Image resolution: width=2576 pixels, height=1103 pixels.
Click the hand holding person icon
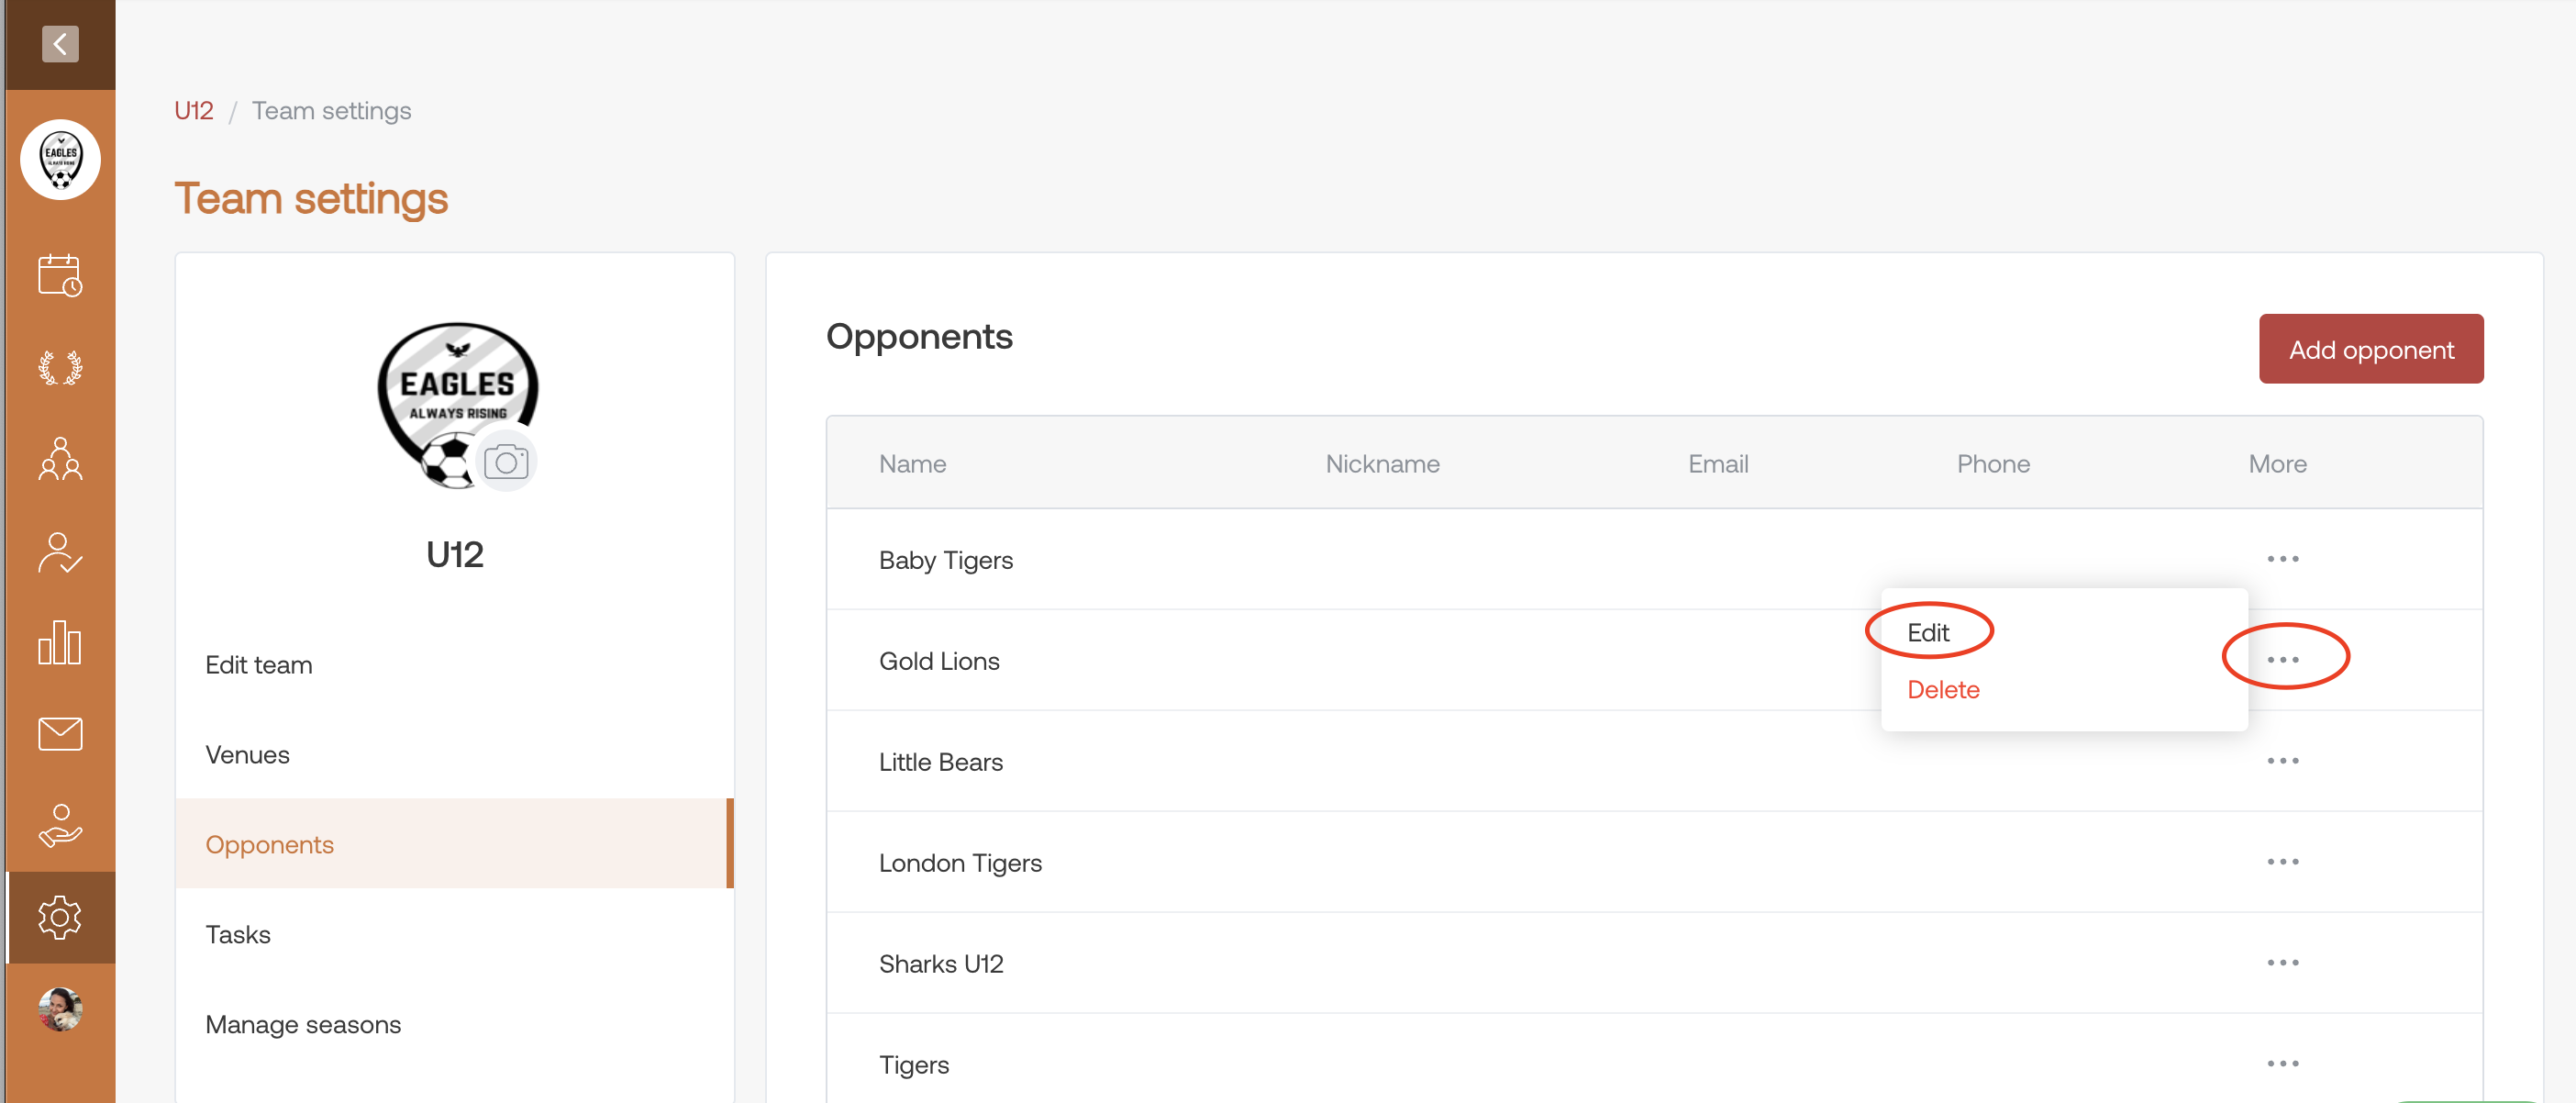click(60, 826)
